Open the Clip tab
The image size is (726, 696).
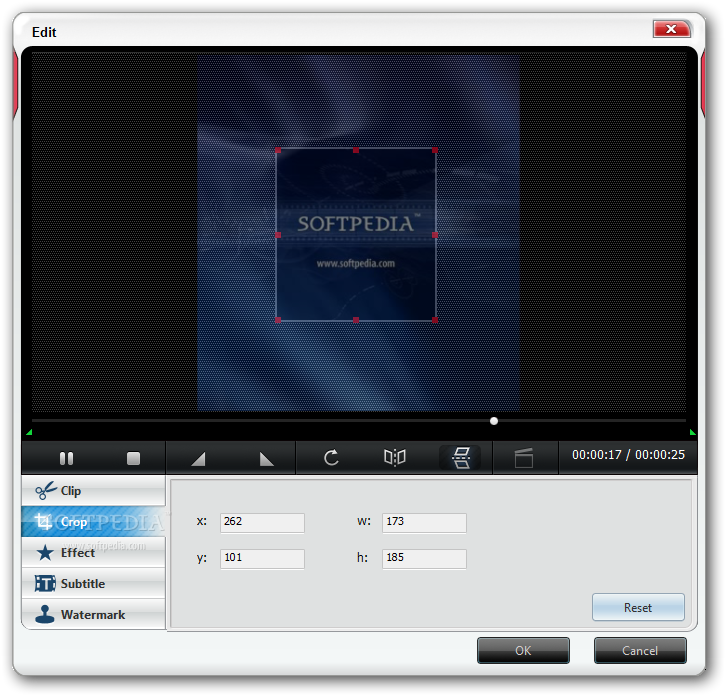tap(94, 490)
